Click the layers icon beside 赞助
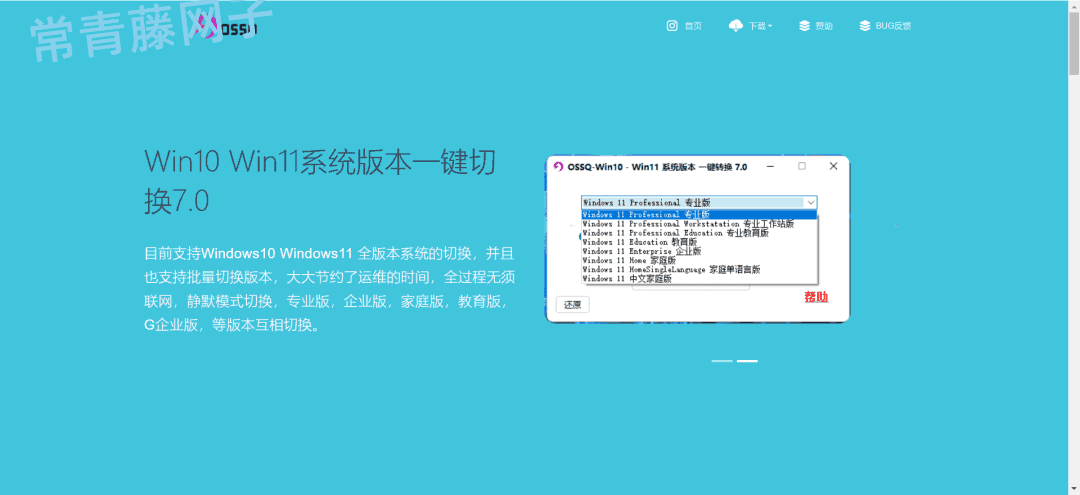 pyautogui.click(x=804, y=26)
